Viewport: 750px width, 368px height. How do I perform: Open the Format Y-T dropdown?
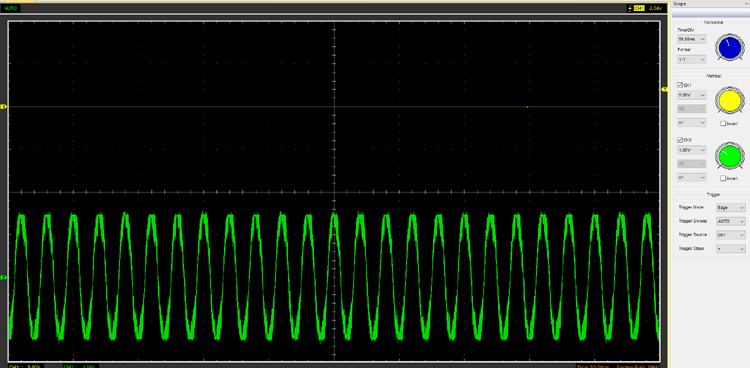click(x=692, y=59)
